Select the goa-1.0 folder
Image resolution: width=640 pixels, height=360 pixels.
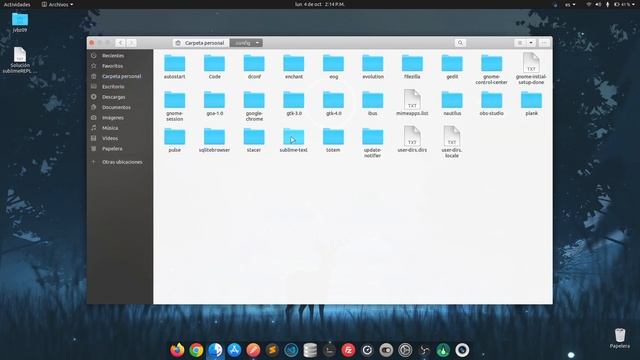click(x=214, y=103)
